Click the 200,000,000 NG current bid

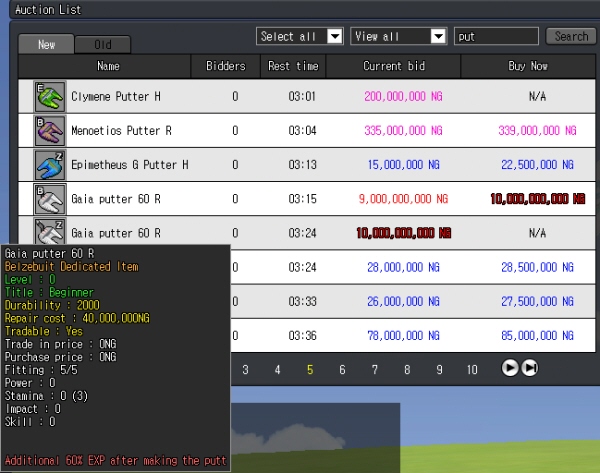[403, 96]
